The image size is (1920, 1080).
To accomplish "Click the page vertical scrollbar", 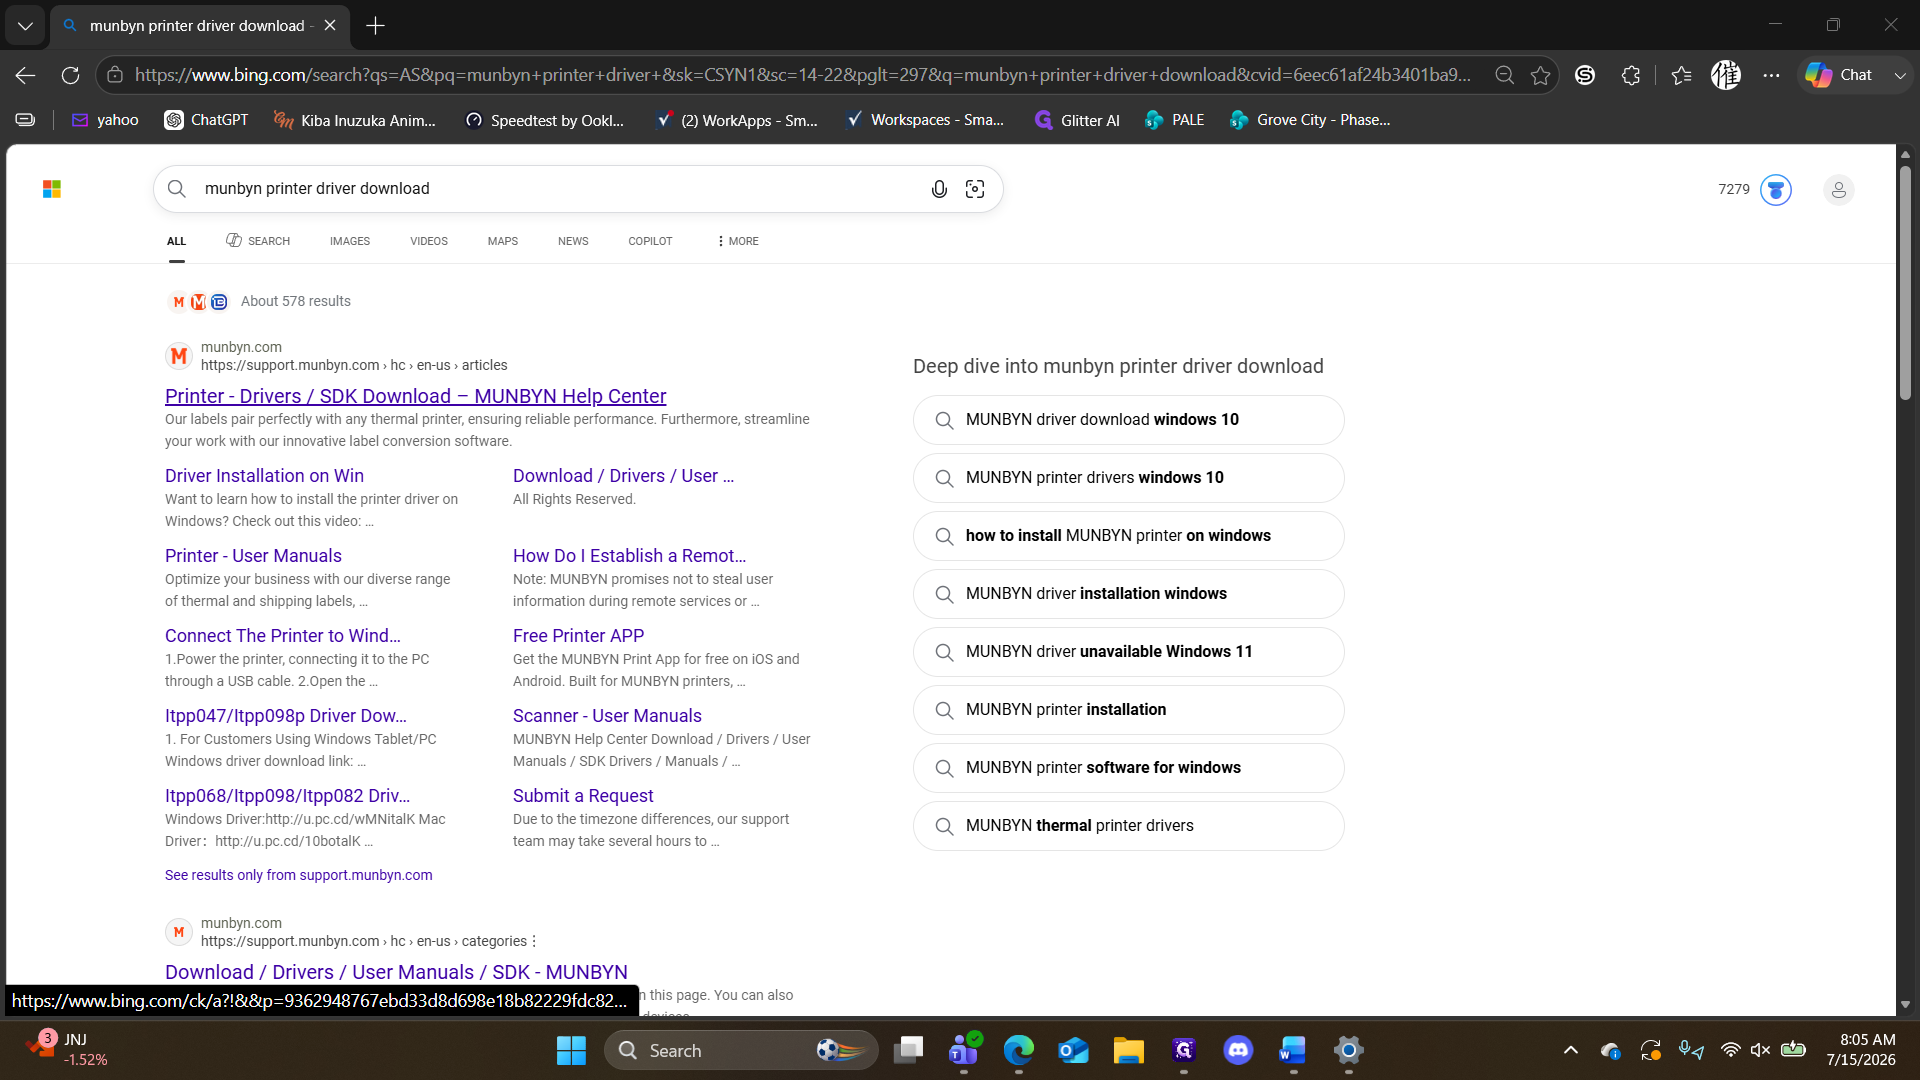I will (1905, 283).
